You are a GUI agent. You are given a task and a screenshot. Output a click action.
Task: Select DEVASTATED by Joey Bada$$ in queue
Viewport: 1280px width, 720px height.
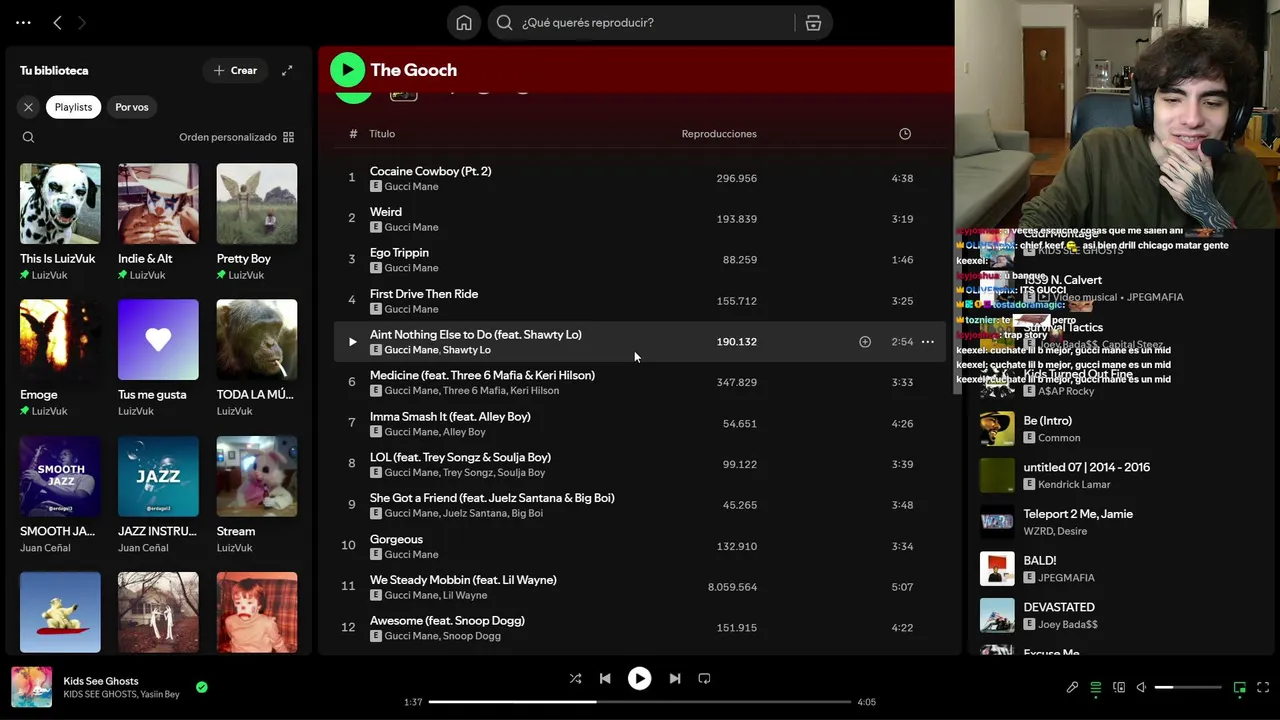pos(1122,615)
